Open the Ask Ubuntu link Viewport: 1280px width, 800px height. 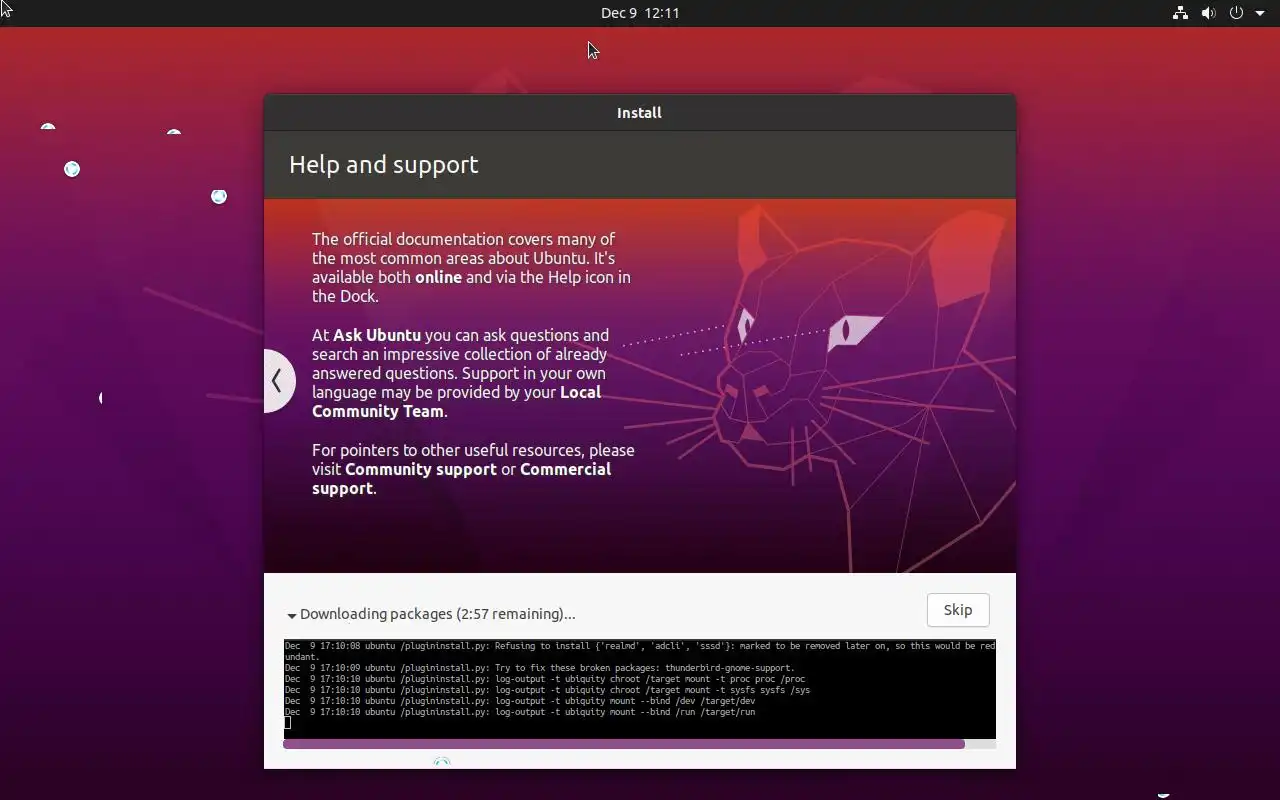[x=377, y=335]
